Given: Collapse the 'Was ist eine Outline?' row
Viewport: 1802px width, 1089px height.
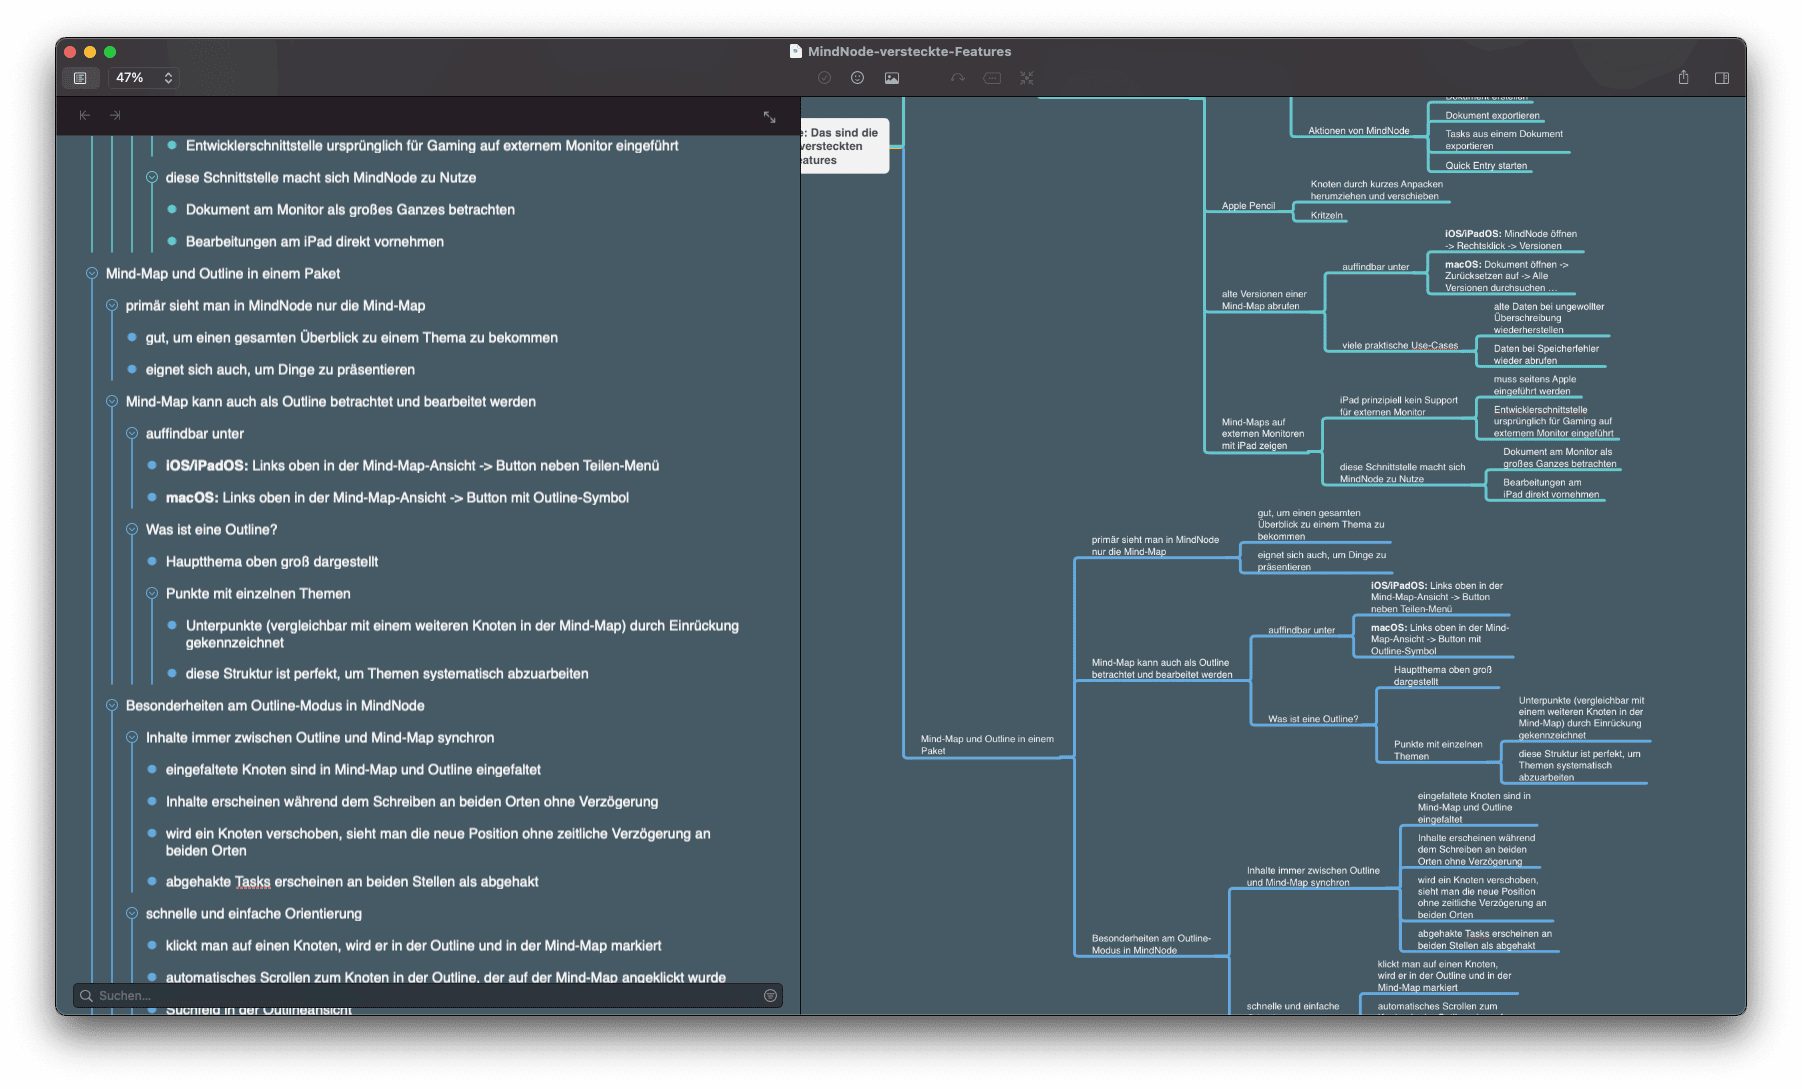Looking at the screenshot, I should (132, 529).
